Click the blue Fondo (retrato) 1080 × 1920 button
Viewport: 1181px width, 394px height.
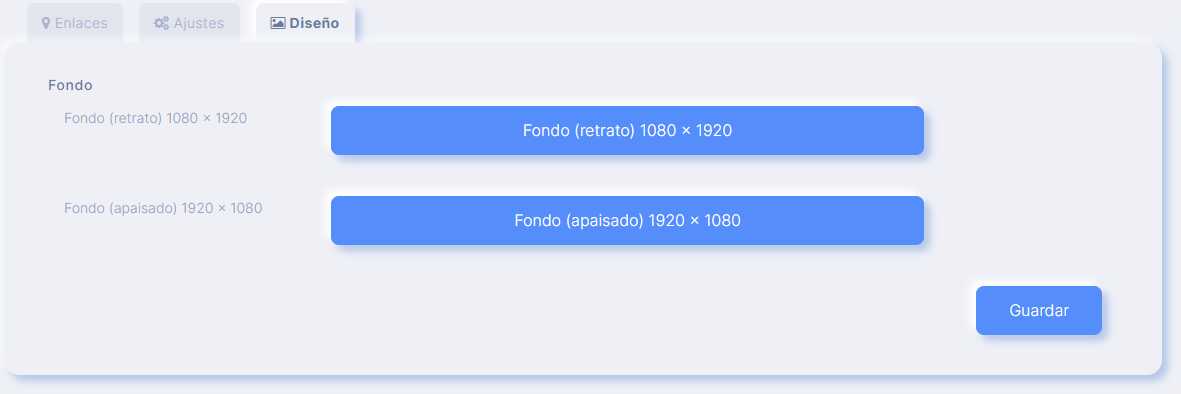627,130
